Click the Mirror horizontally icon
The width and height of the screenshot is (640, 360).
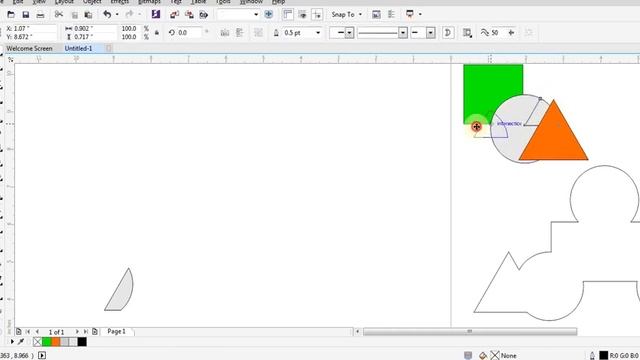point(225,33)
